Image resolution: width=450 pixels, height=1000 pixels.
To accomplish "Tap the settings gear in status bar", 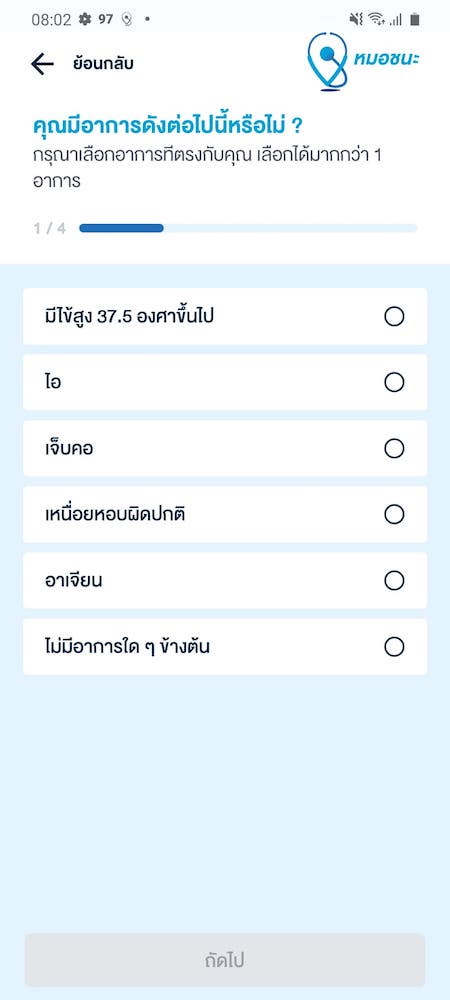I will point(85,19).
